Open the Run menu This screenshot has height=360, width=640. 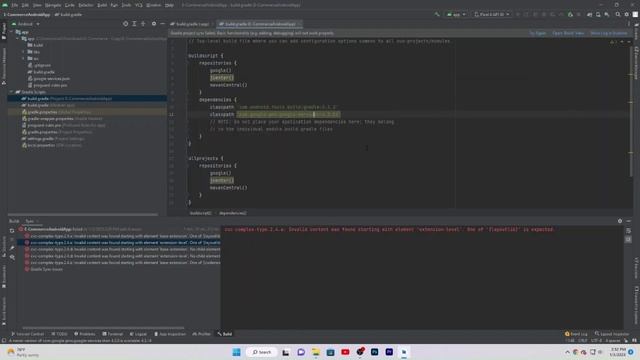coord(114,5)
